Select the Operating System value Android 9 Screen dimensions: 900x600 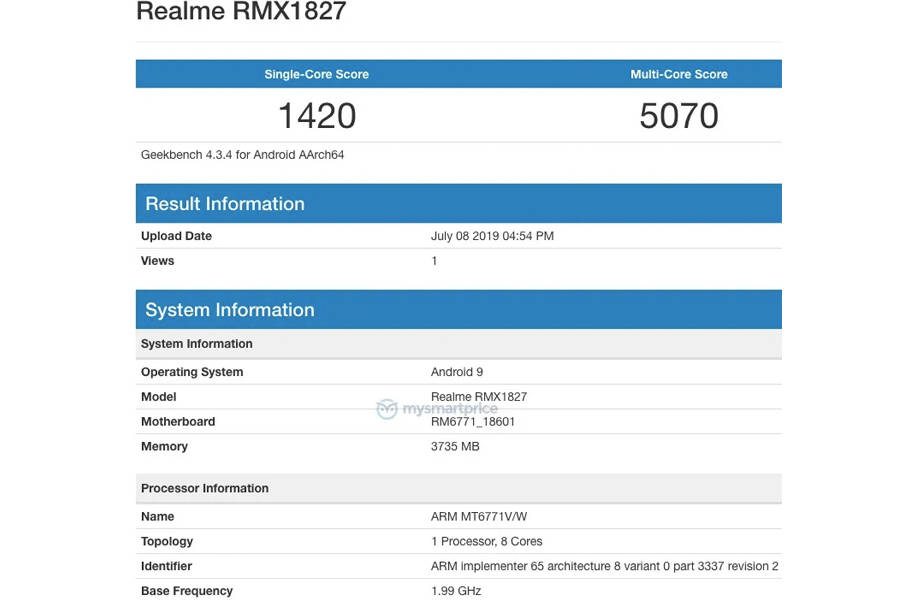pos(457,371)
